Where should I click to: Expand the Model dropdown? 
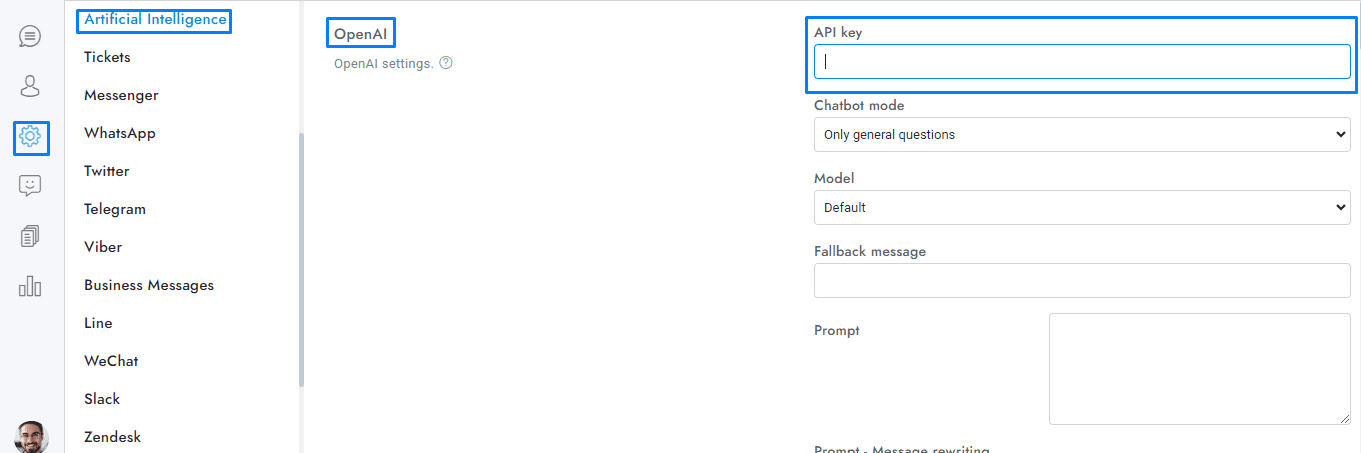coord(1082,208)
